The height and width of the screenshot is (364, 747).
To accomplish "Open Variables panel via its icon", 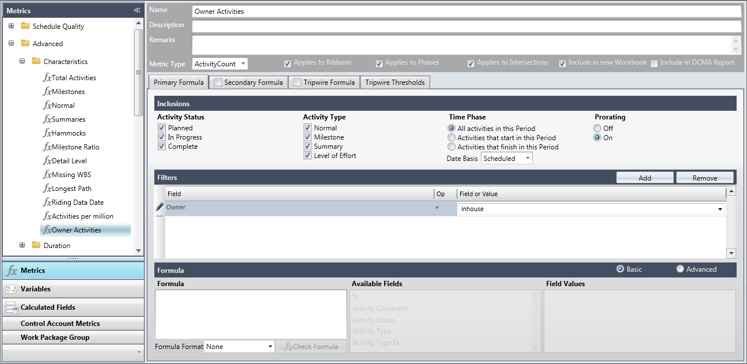I will pos(11,289).
